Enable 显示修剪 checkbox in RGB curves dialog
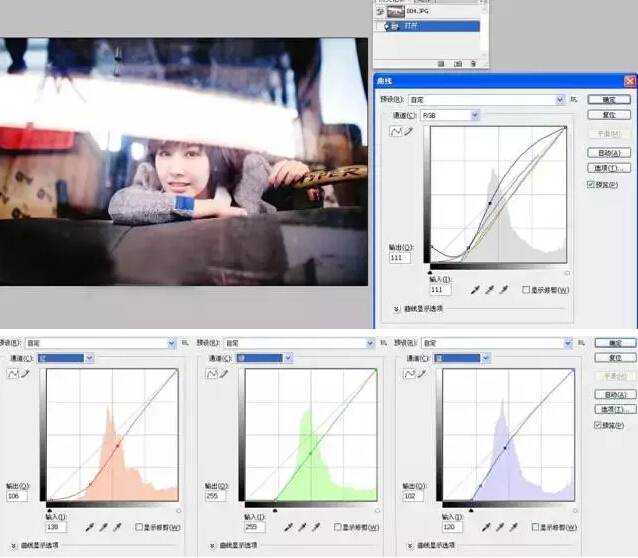Screen dimensions: 638x558 (526, 290)
